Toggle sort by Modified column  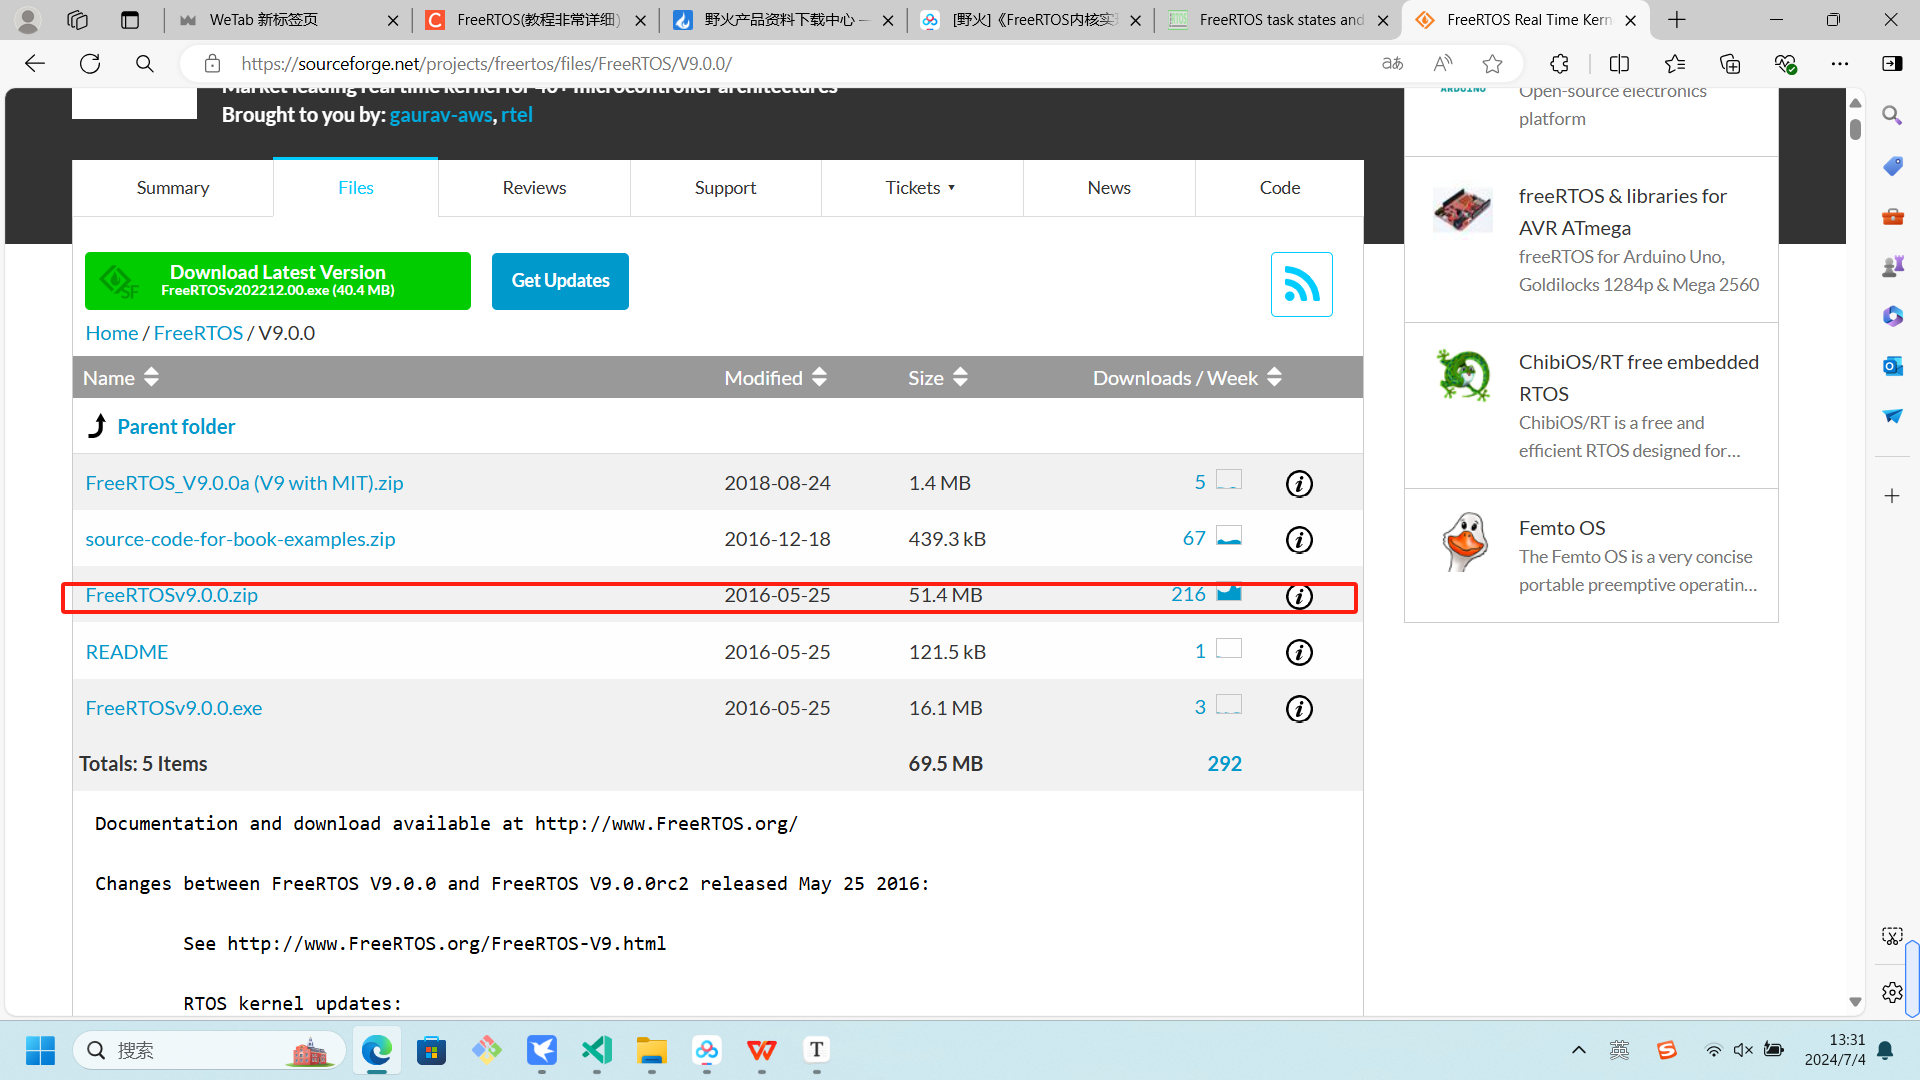tap(819, 378)
